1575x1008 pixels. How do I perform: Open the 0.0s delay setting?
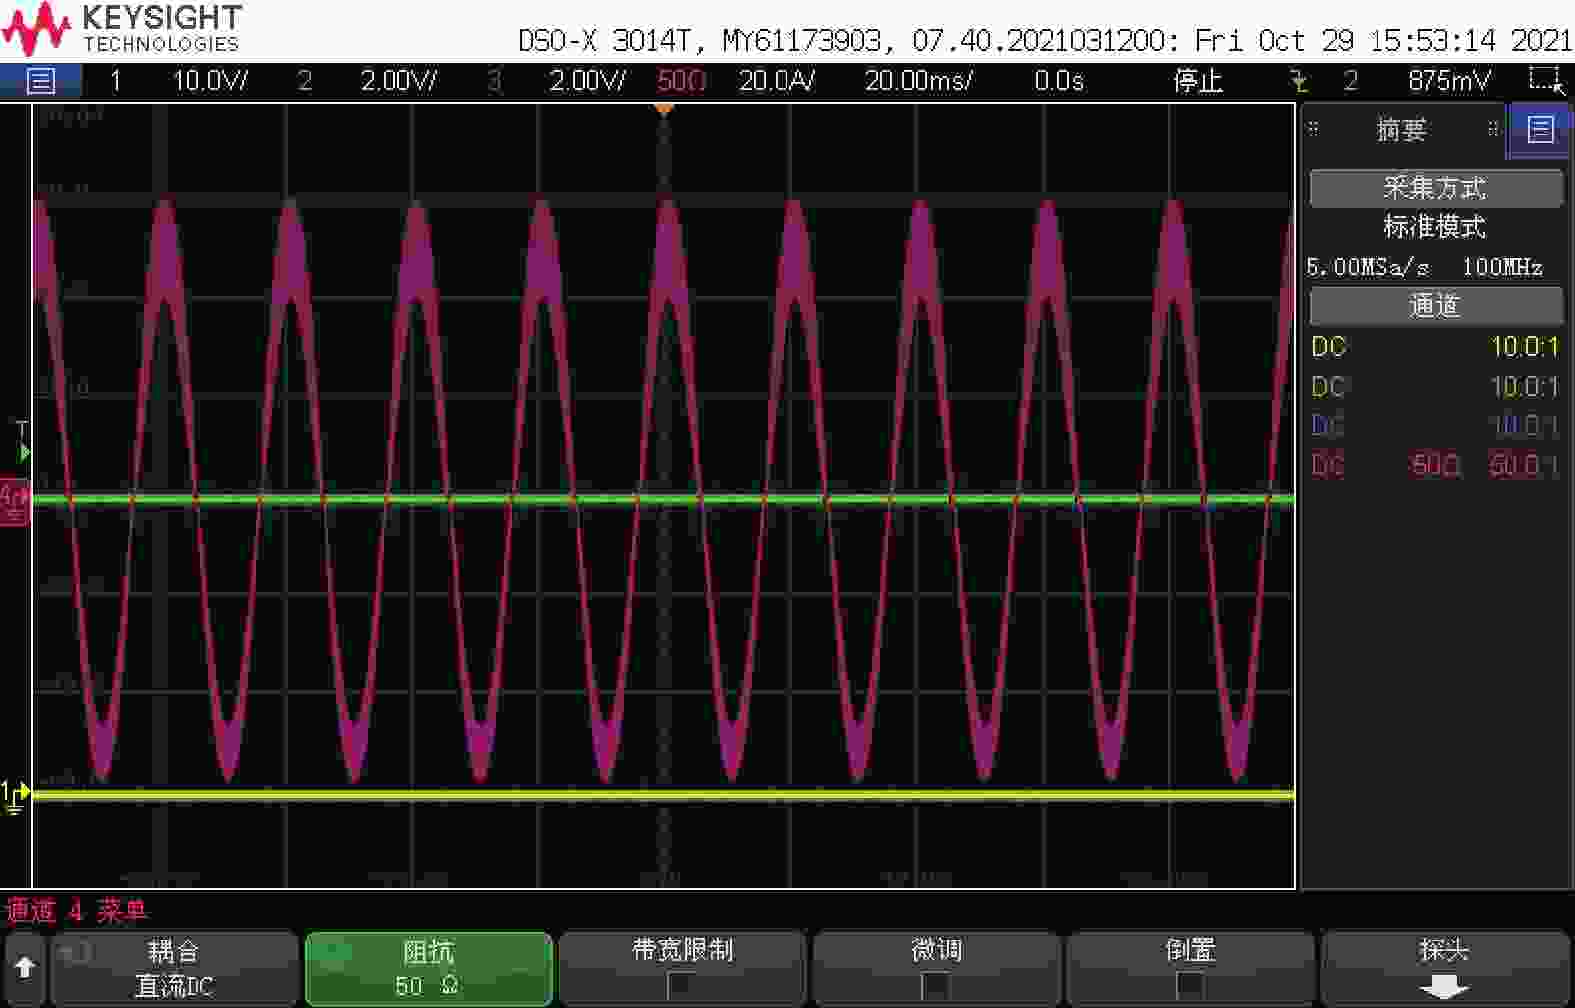coord(1059,81)
